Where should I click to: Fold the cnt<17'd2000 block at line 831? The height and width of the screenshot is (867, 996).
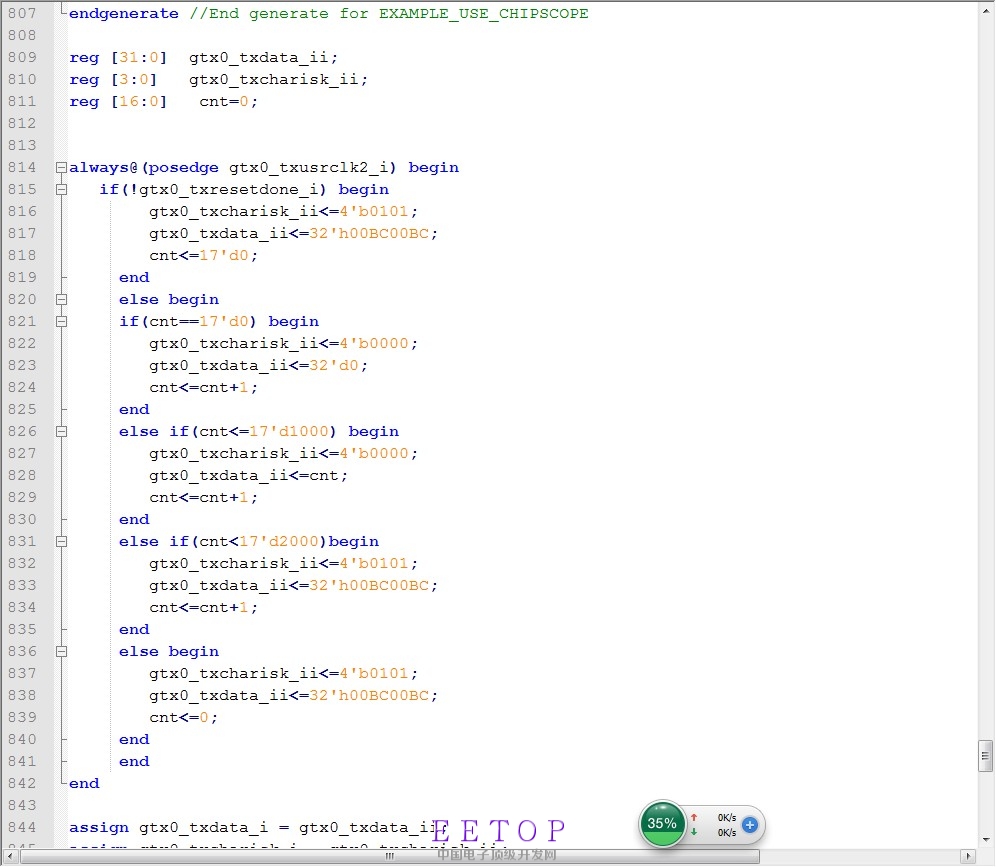(62, 542)
